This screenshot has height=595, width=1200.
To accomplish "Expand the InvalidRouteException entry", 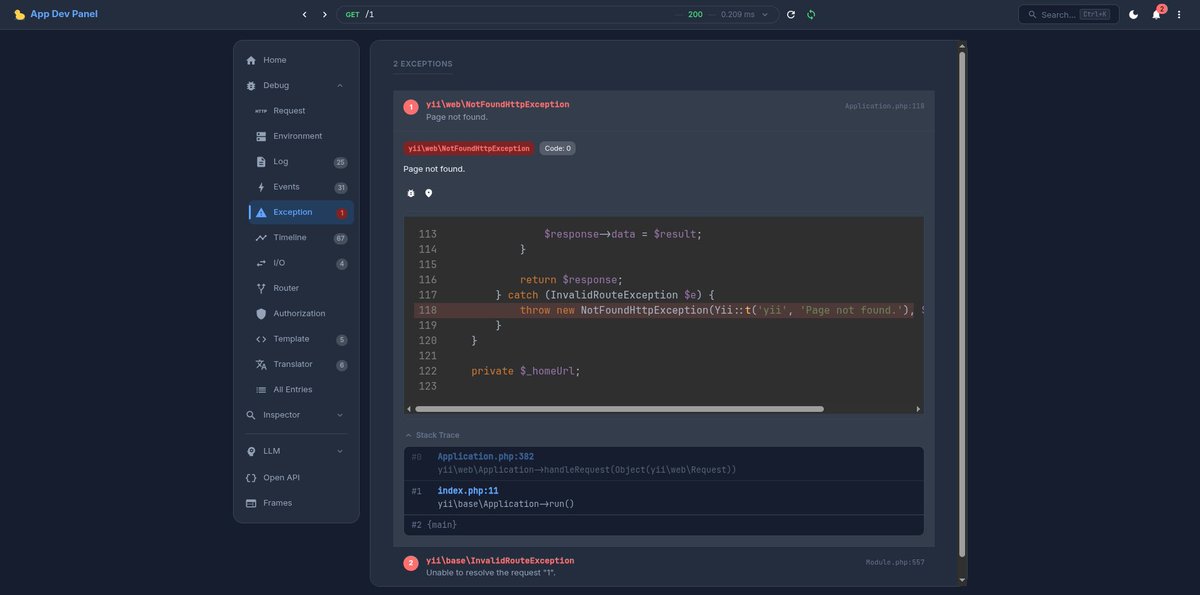I will [664, 566].
